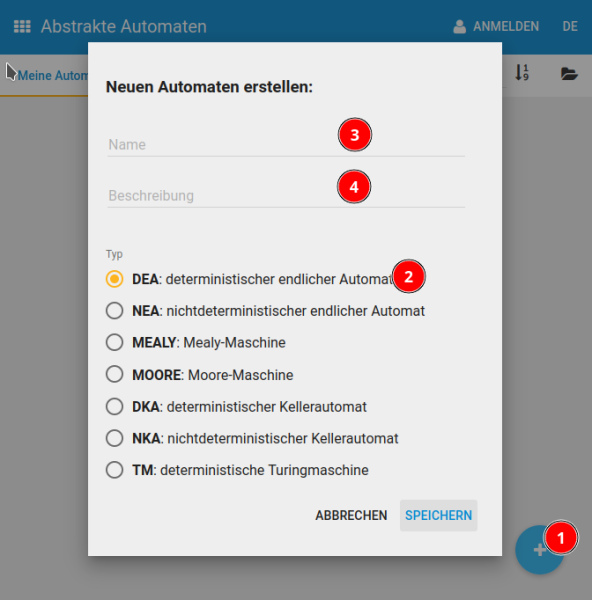
Task: Switch language via the DE selector
Action: click(x=570, y=26)
